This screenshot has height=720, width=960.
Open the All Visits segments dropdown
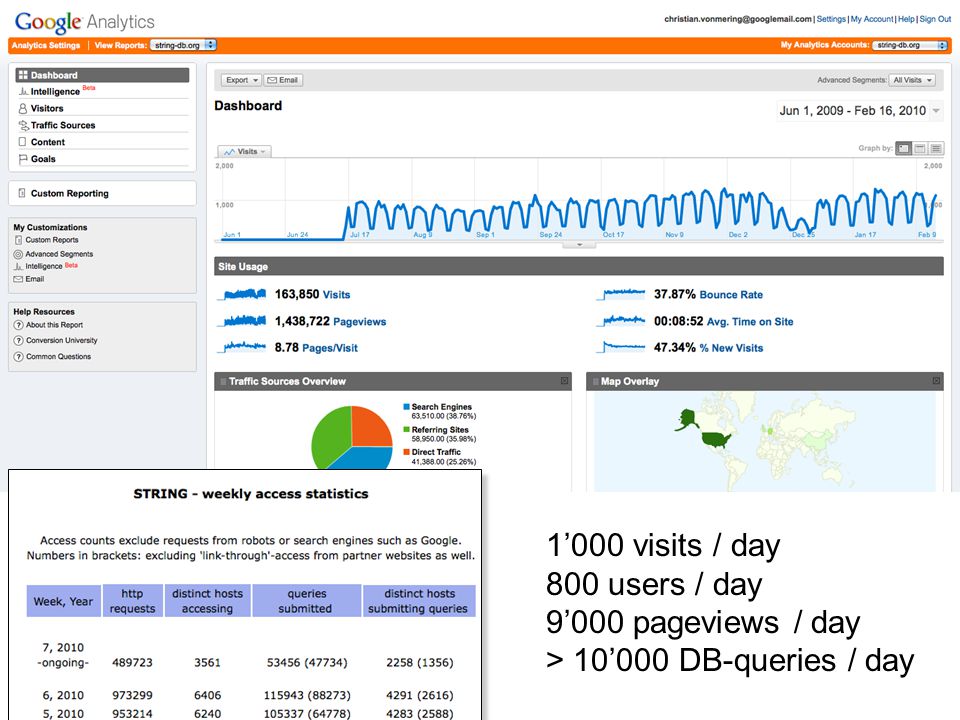(x=912, y=80)
